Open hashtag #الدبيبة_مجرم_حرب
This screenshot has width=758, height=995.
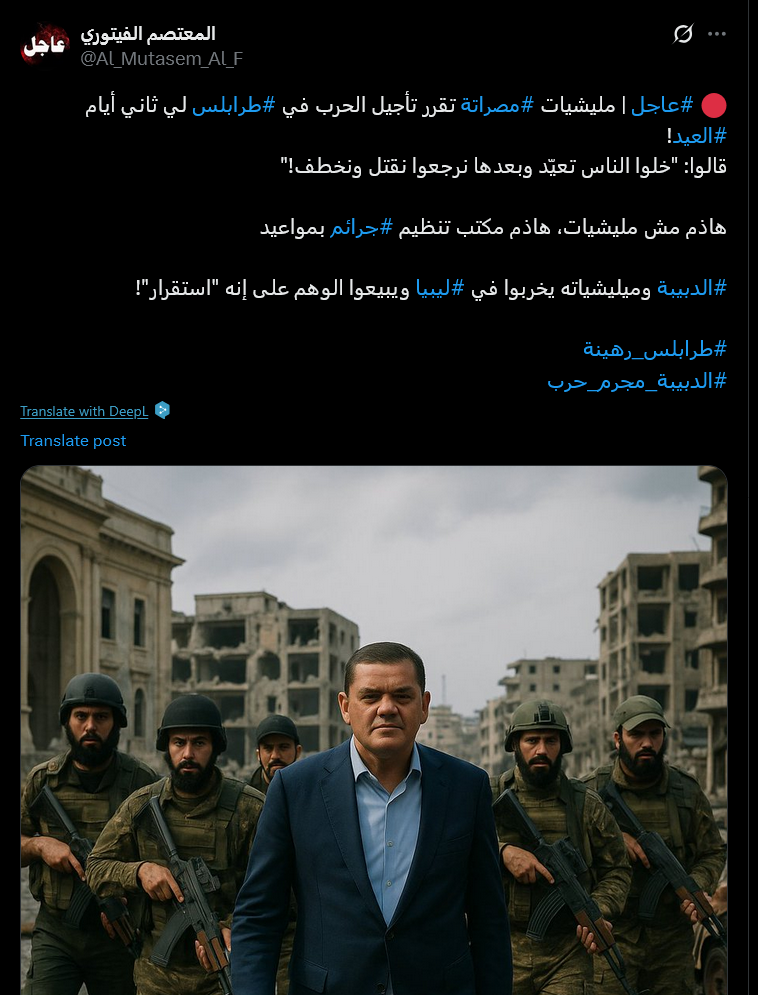tap(637, 381)
